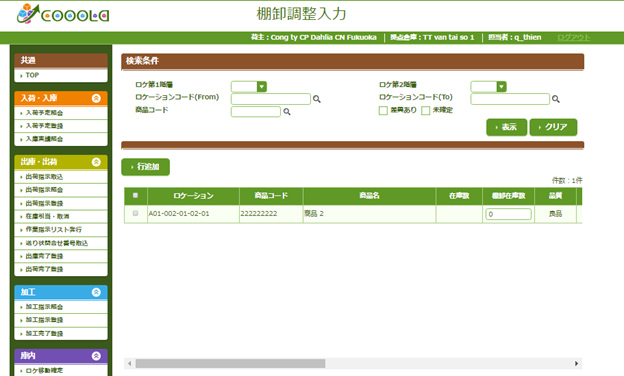Focus the 商品コード input field
This screenshot has width=624, height=376.
click(x=255, y=112)
